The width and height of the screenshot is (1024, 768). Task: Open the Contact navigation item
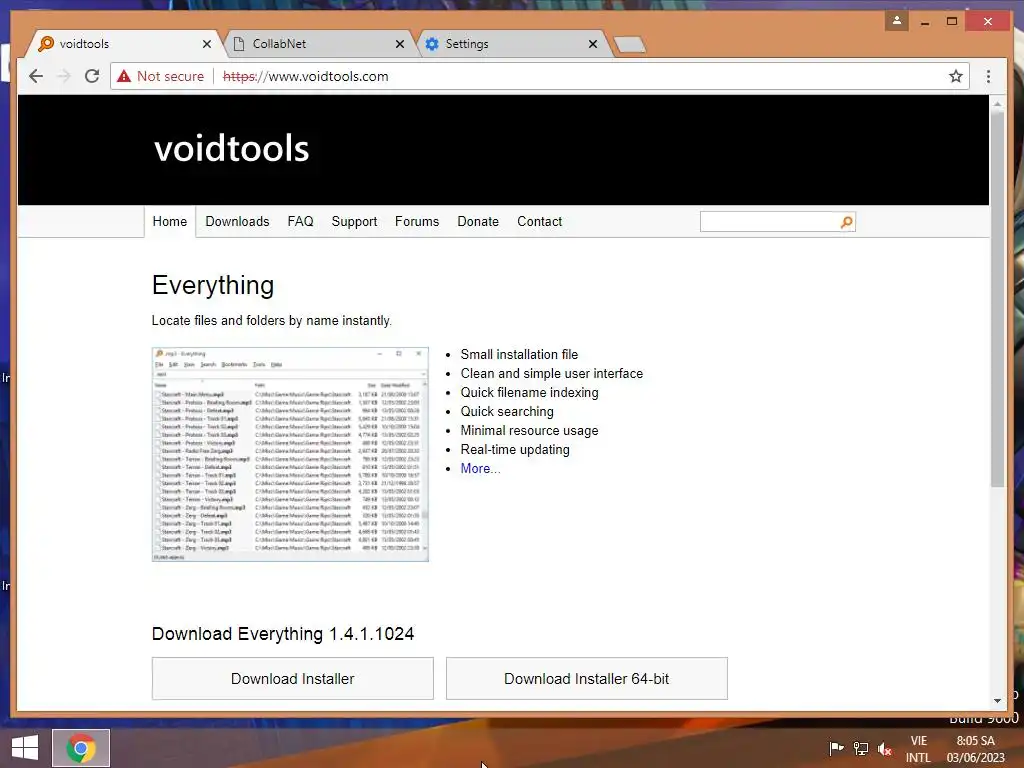[539, 221]
